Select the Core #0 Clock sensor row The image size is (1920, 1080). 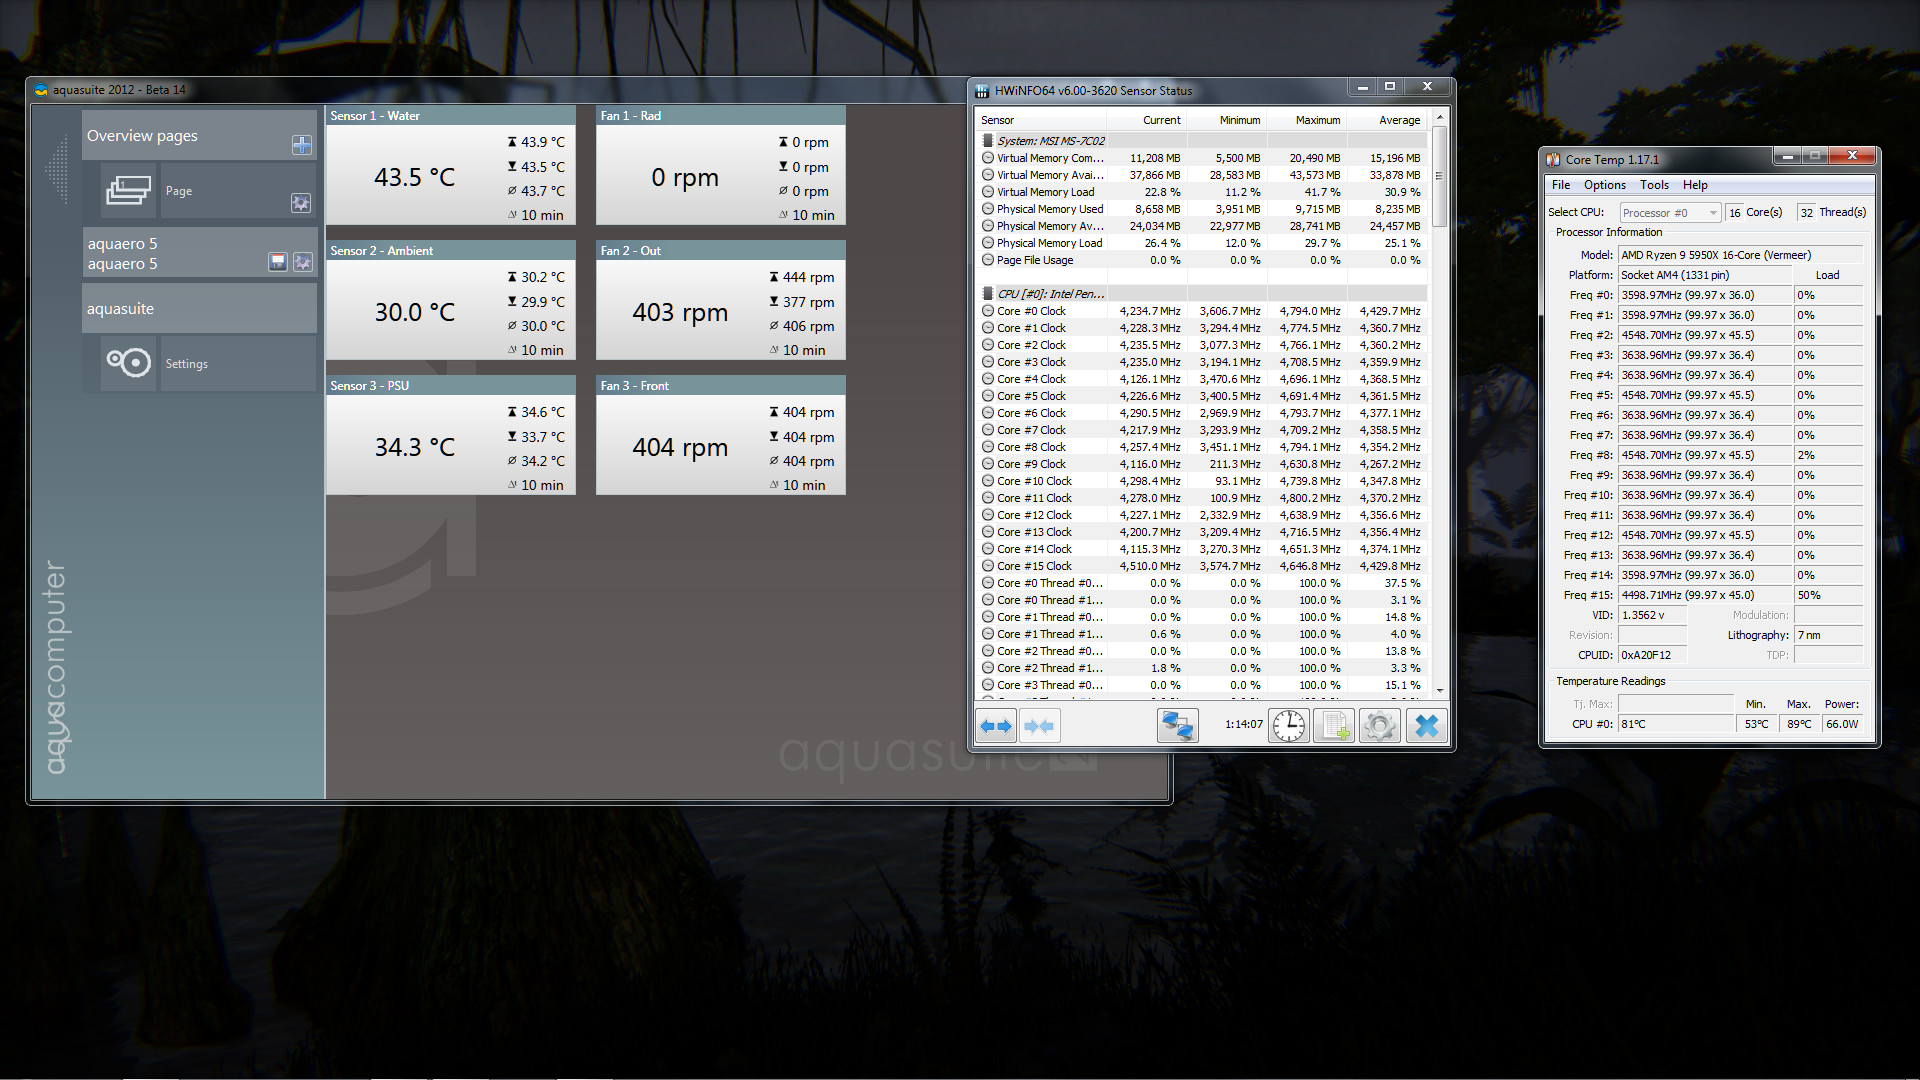click(1031, 311)
